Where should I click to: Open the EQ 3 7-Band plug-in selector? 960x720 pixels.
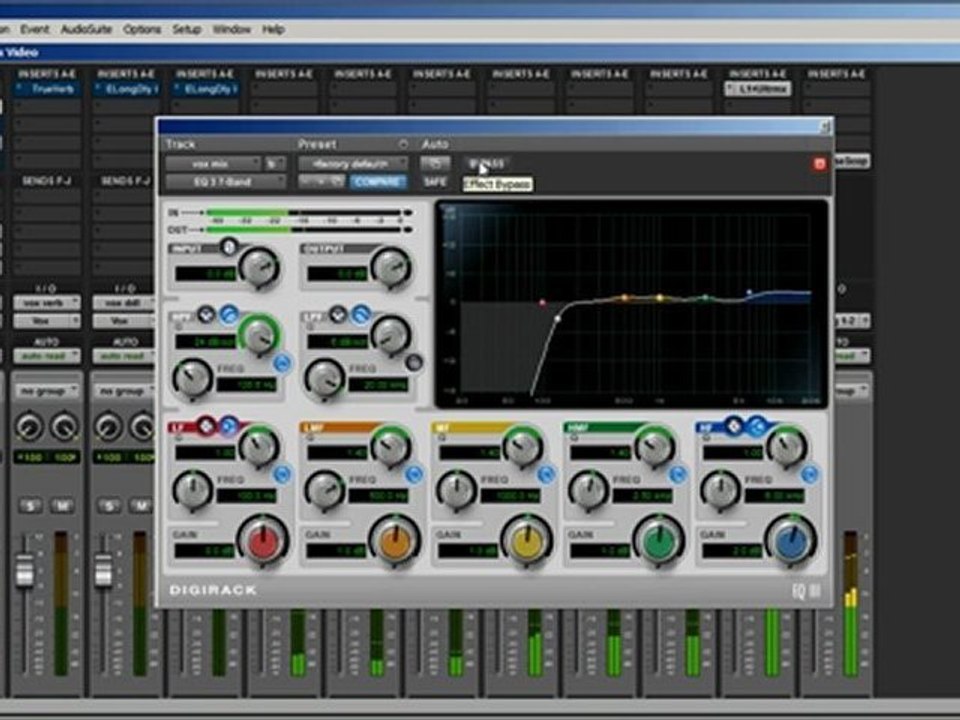pyautogui.click(x=225, y=182)
